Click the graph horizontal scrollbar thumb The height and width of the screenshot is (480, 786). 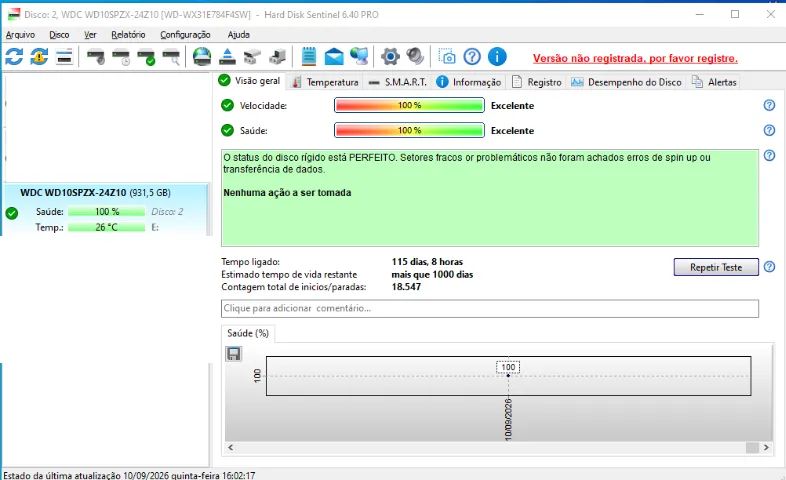click(752, 447)
